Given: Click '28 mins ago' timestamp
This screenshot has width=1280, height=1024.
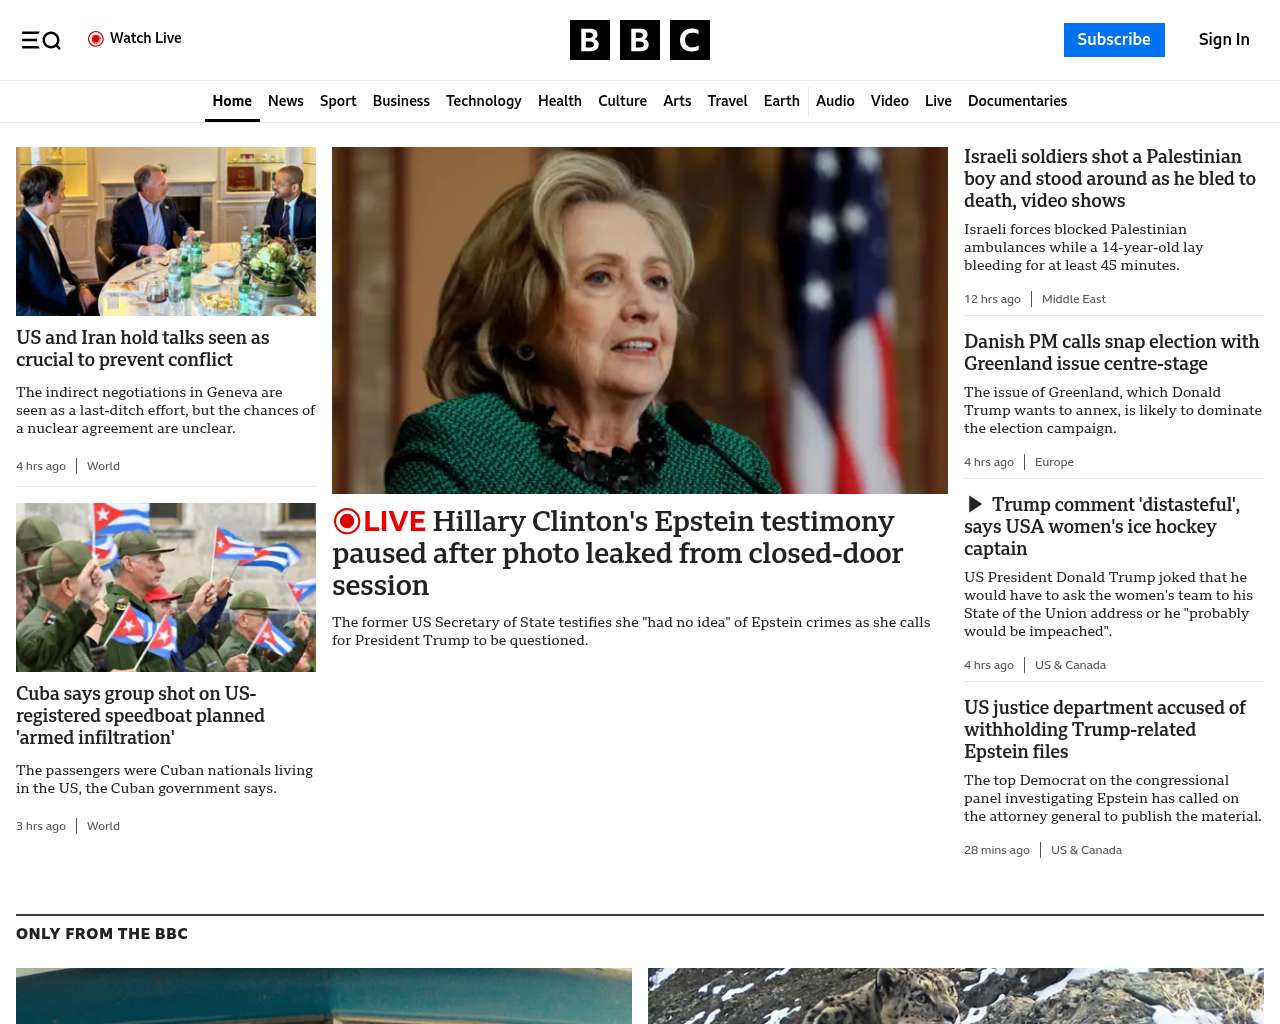Looking at the screenshot, I should tap(997, 850).
